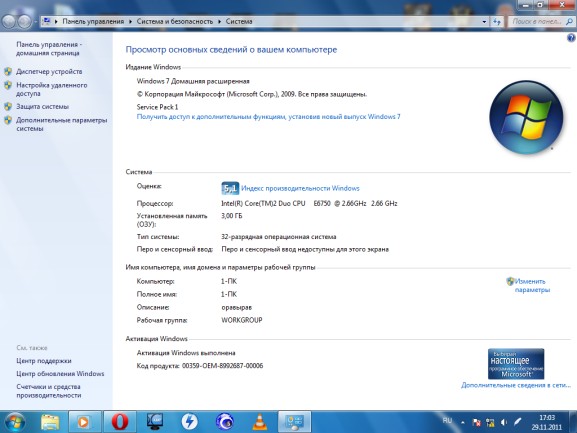Open Дополнительные параметры системы link
This screenshot has height=433, width=577.
(x=61, y=124)
